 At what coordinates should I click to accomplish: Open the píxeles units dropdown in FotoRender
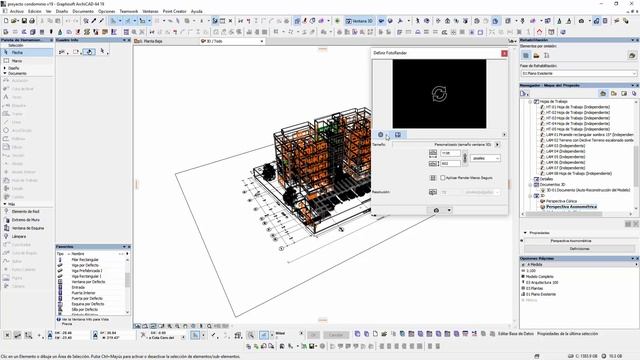click(485, 158)
